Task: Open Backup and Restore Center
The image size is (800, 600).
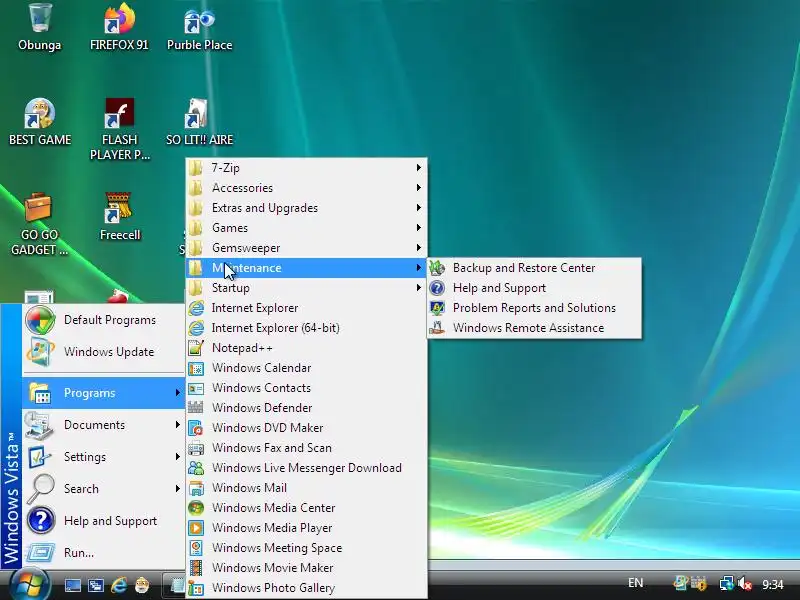Action: click(x=534, y=268)
